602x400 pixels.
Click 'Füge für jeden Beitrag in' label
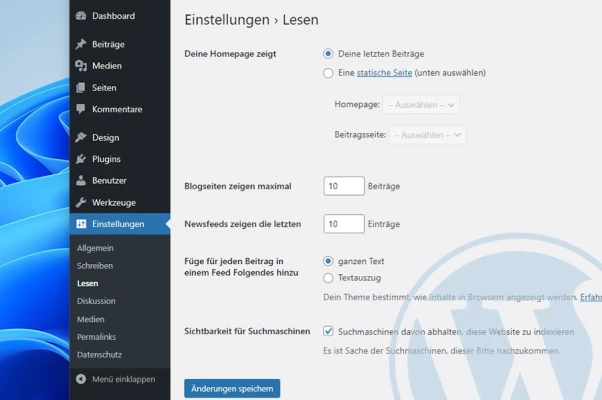[241, 267]
